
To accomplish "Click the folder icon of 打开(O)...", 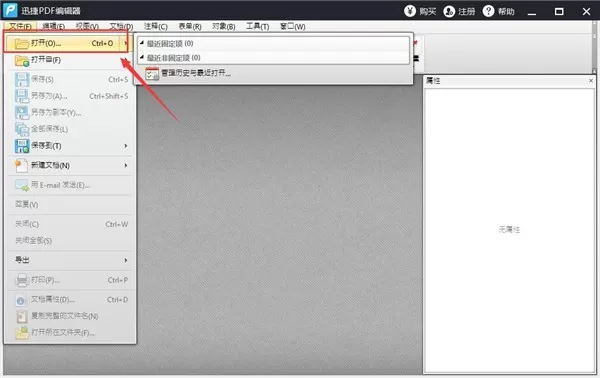I will point(21,43).
